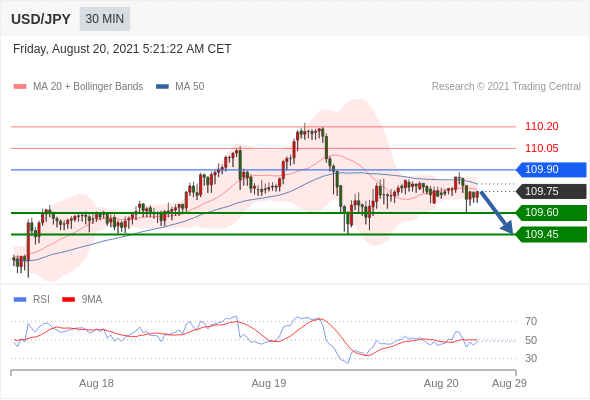The width and height of the screenshot is (590, 400).
Task: Select the 109.90 blue pivot price tag
Action: [x=551, y=170]
